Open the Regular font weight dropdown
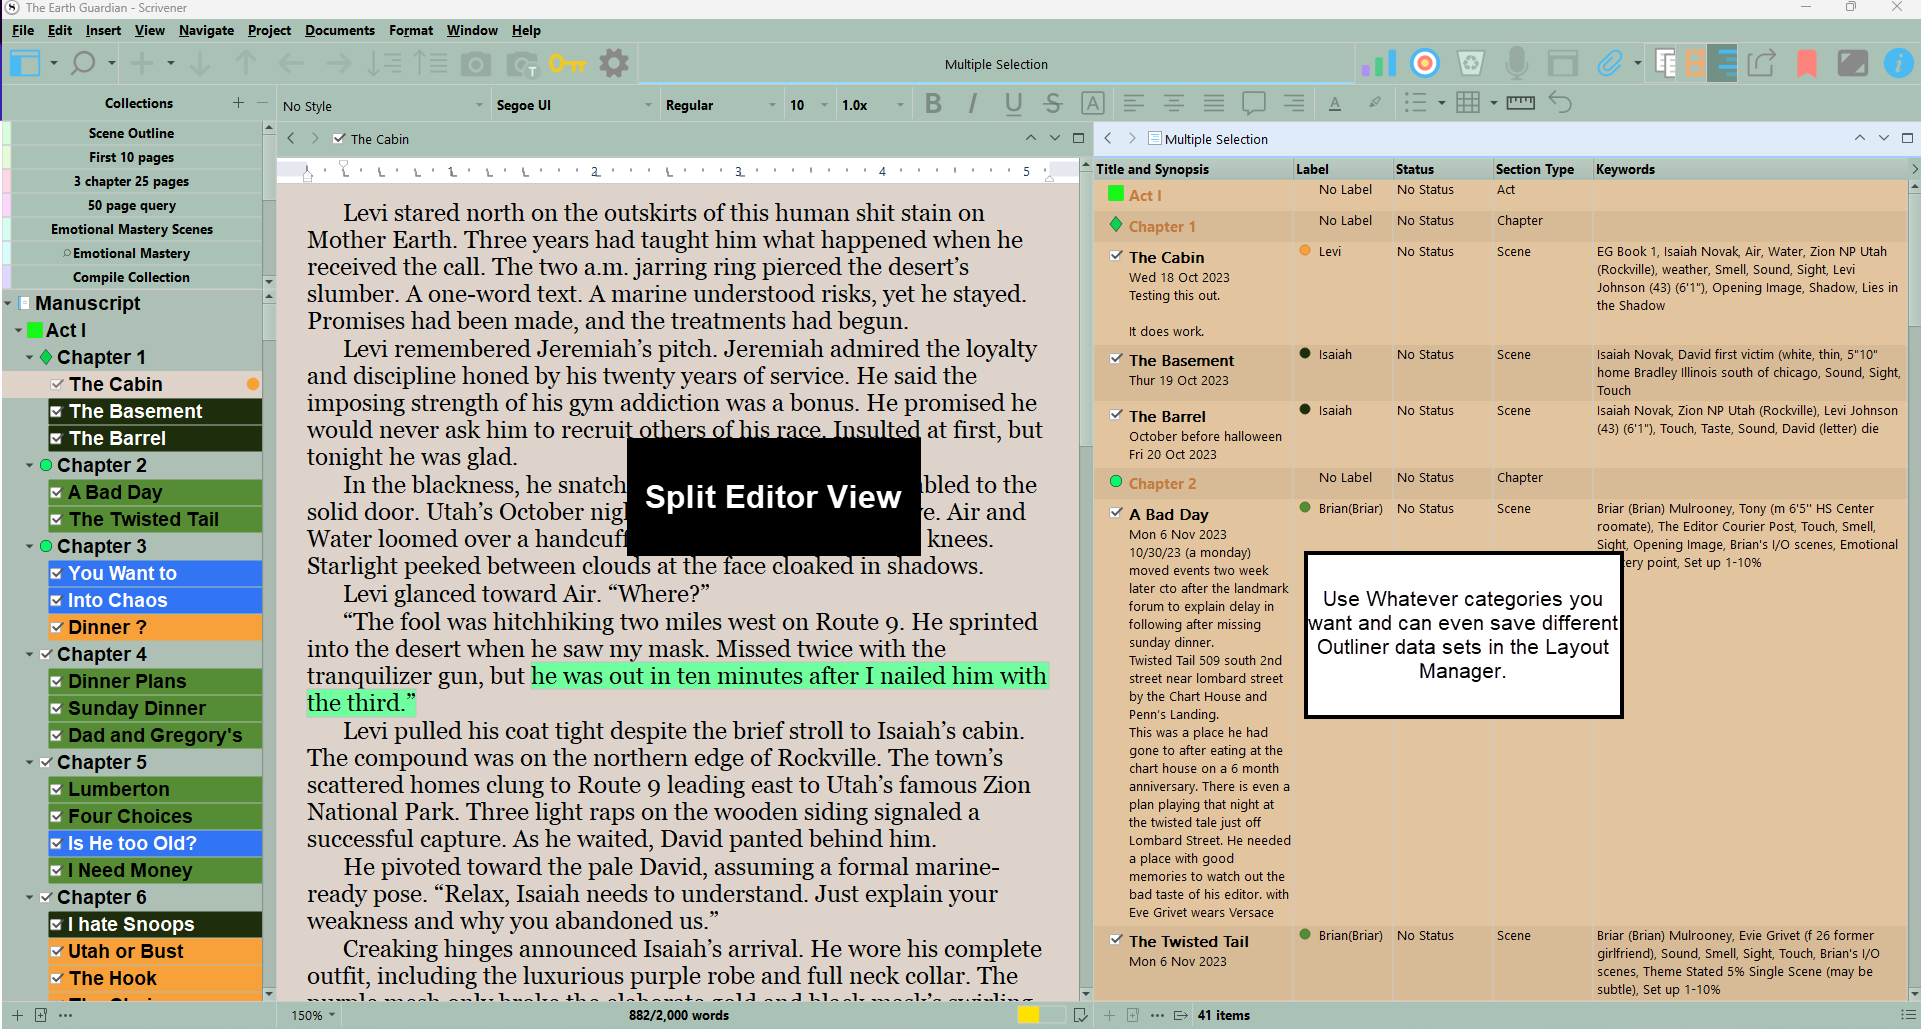1921x1029 pixels. 721,105
